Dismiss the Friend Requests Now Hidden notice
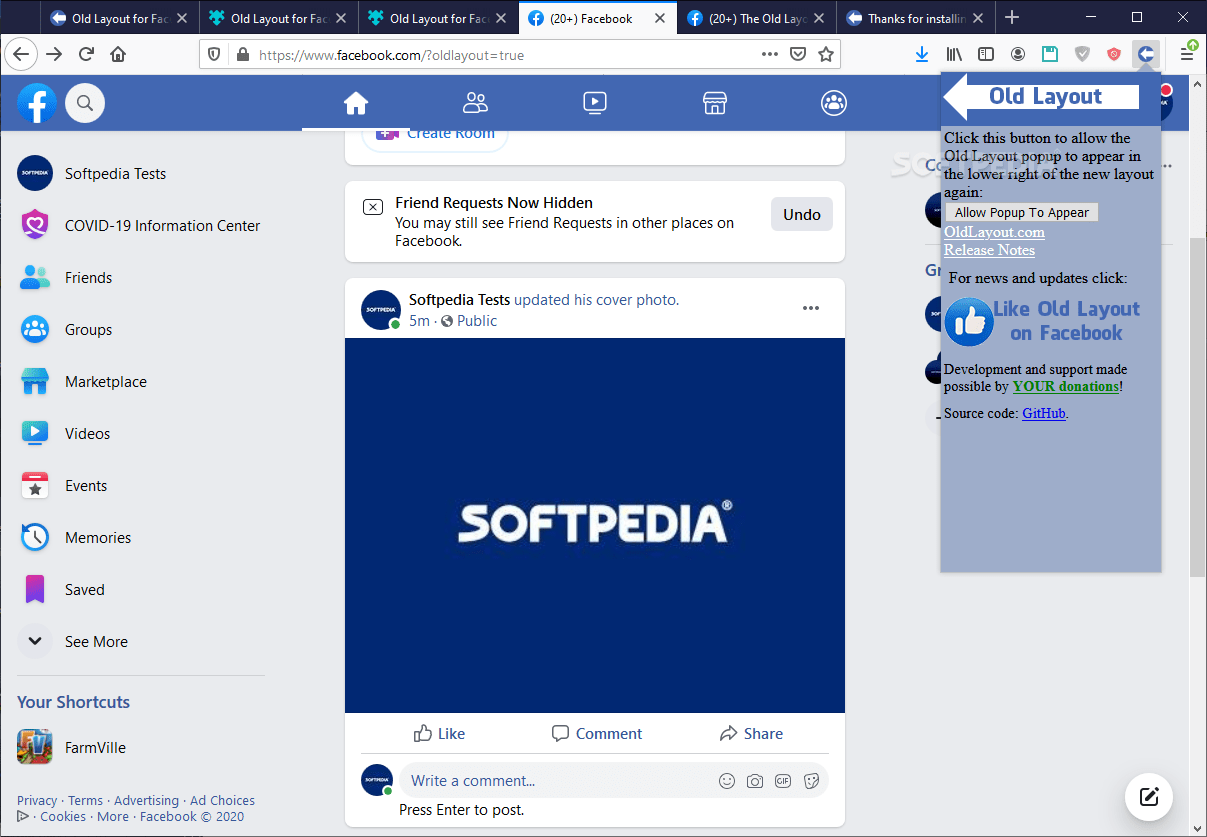 [373, 206]
